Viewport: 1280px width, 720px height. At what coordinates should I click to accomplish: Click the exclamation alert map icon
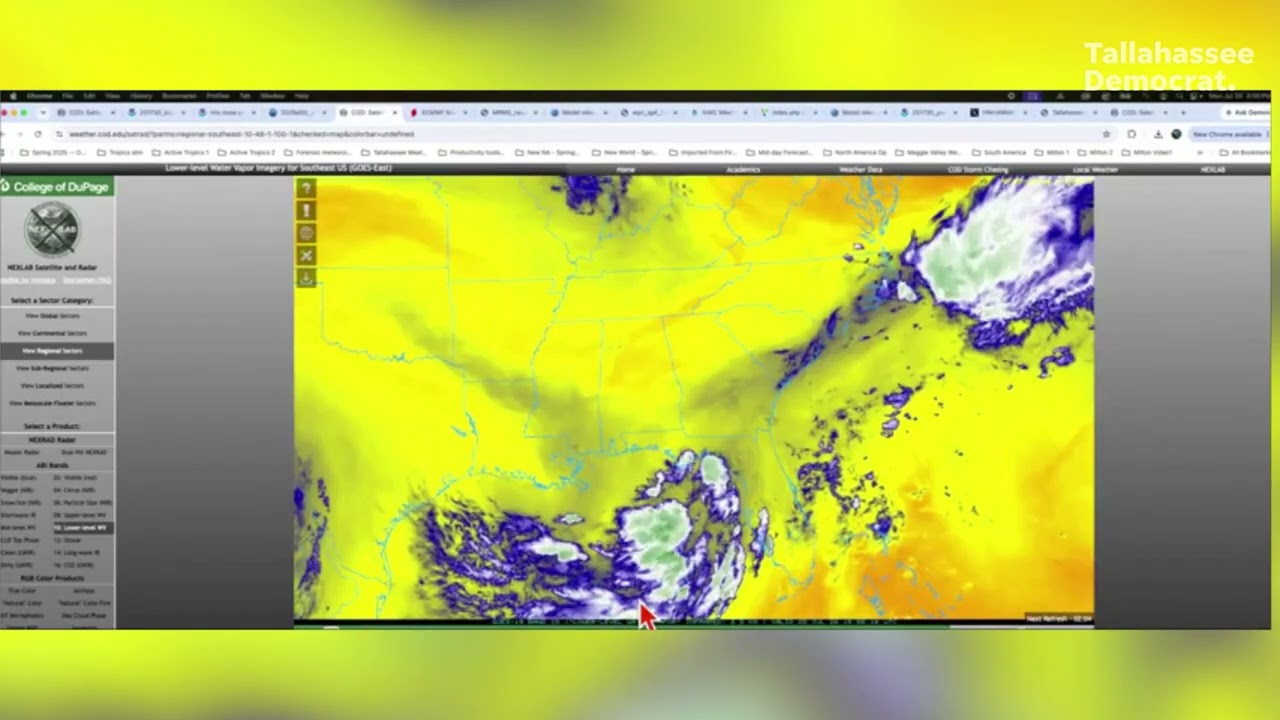(x=306, y=211)
